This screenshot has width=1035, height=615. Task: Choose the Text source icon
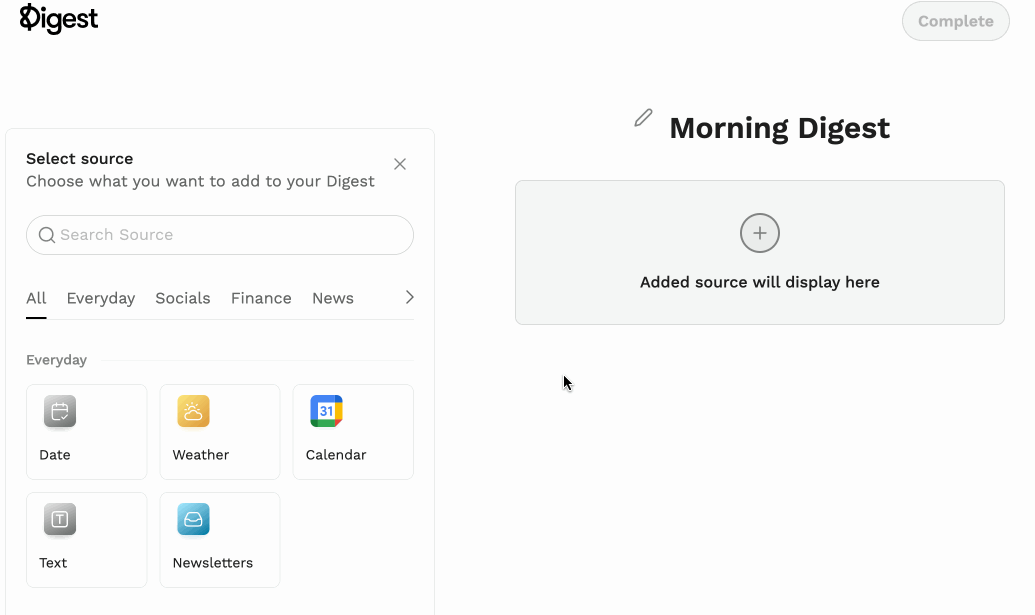60,520
